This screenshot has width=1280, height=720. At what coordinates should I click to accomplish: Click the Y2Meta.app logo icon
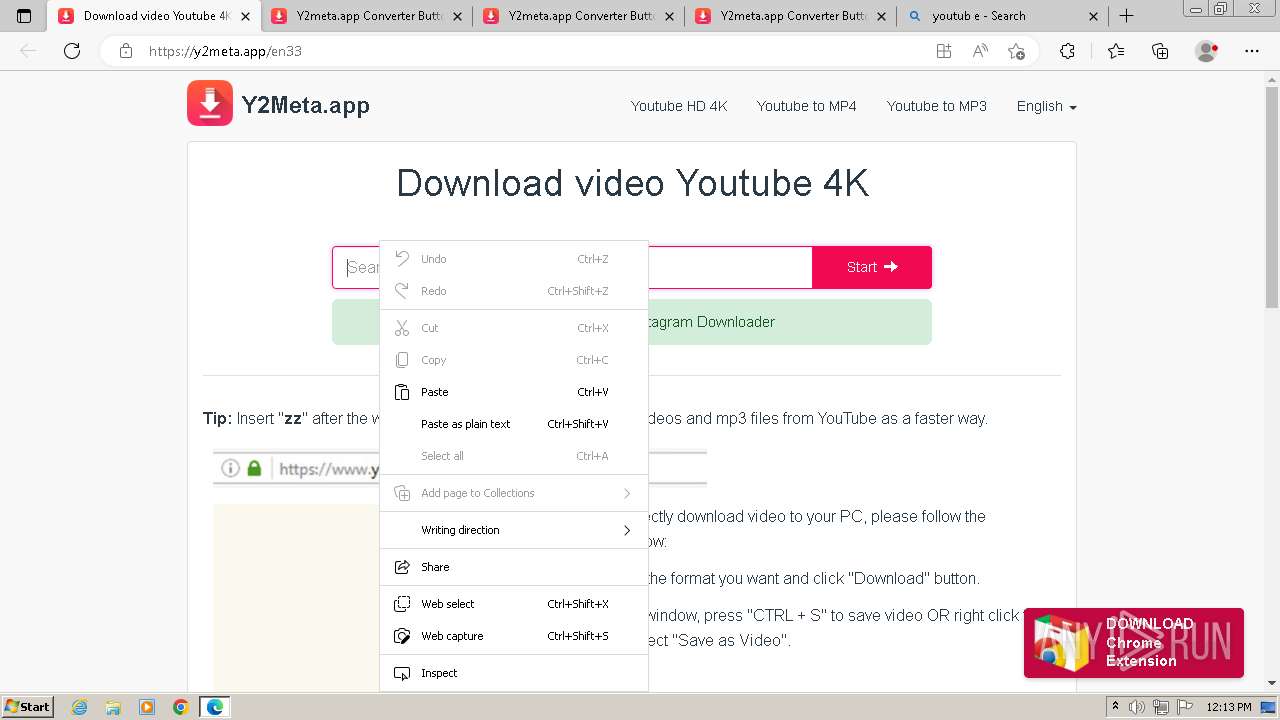(210, 103)
